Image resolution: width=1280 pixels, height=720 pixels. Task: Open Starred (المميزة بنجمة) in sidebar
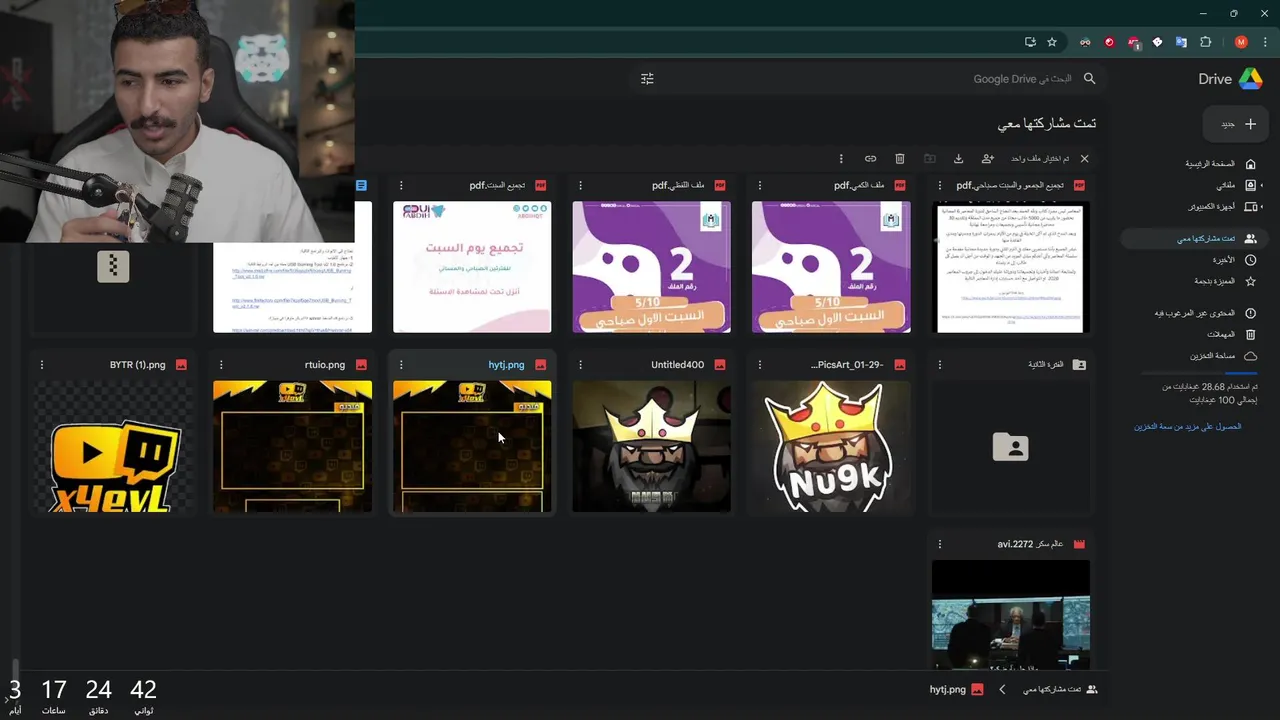(1226, 282)
